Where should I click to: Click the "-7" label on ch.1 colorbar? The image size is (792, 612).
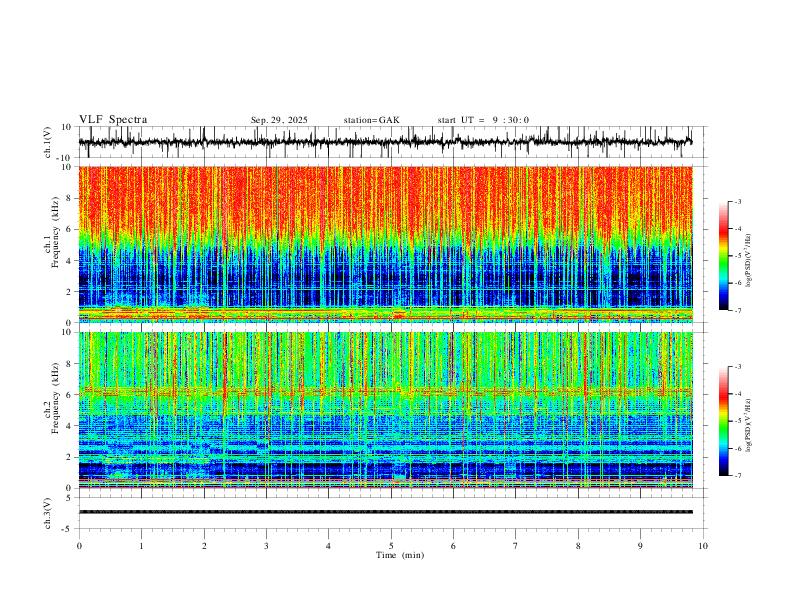pyautogui.click(x=737, y=311)
